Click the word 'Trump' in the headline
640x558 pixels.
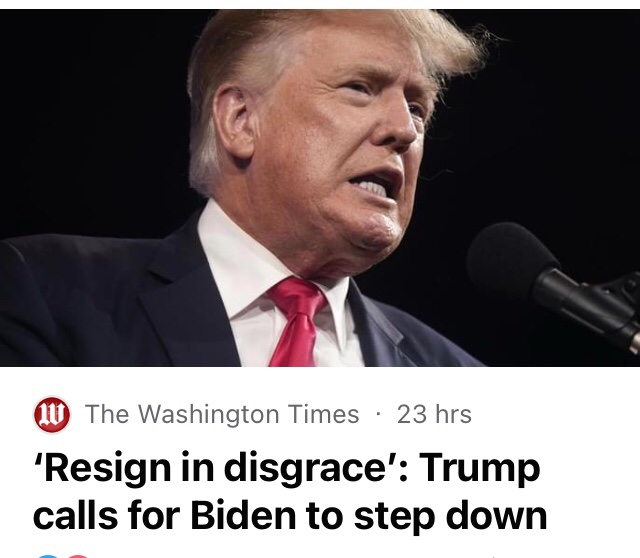[480, 469]
